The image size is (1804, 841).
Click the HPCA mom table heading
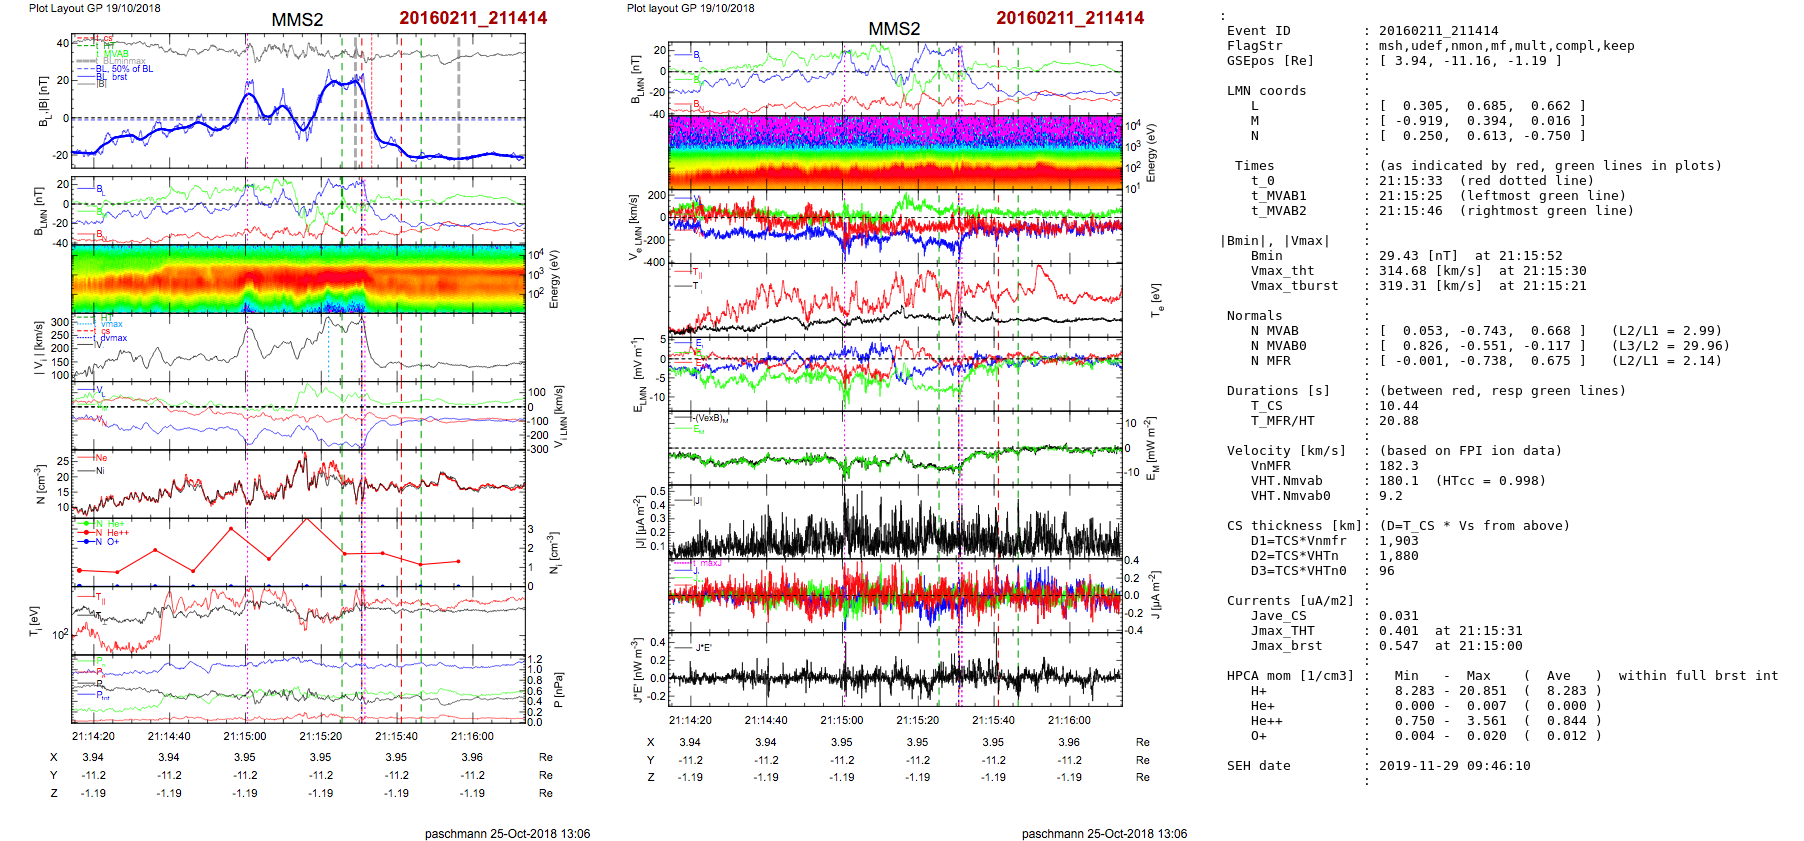point(1290,676)
